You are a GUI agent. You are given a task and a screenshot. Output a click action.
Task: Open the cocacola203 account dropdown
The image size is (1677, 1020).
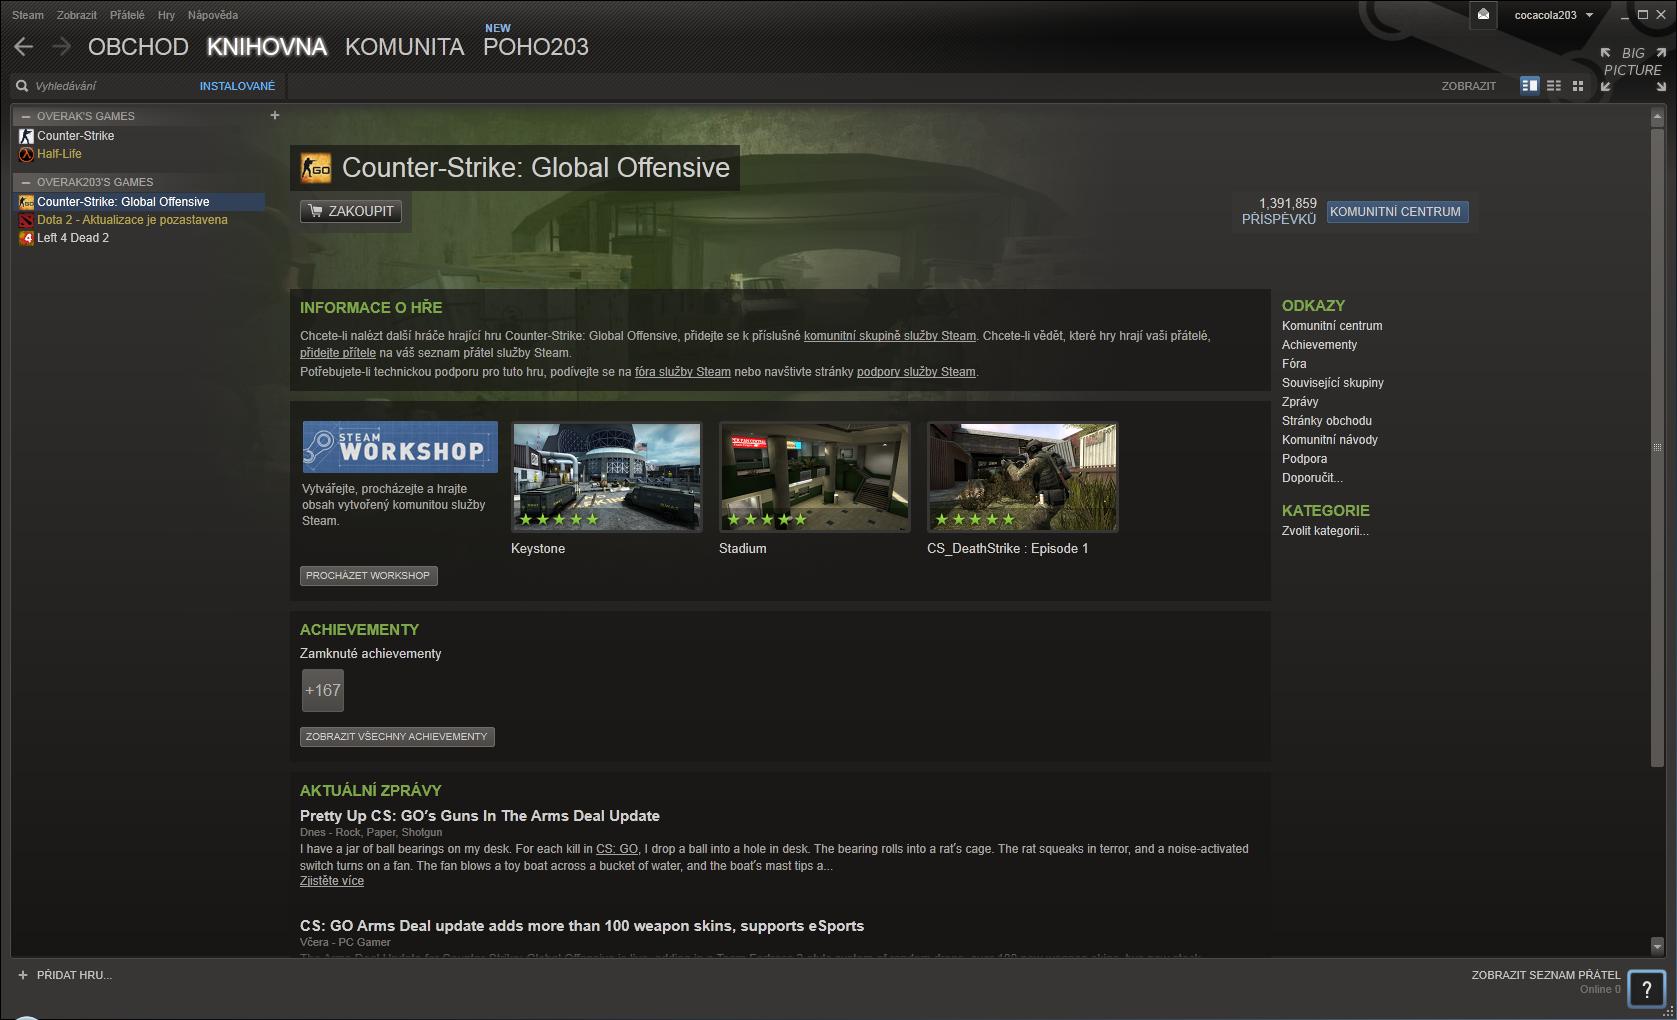(1552, 15)
